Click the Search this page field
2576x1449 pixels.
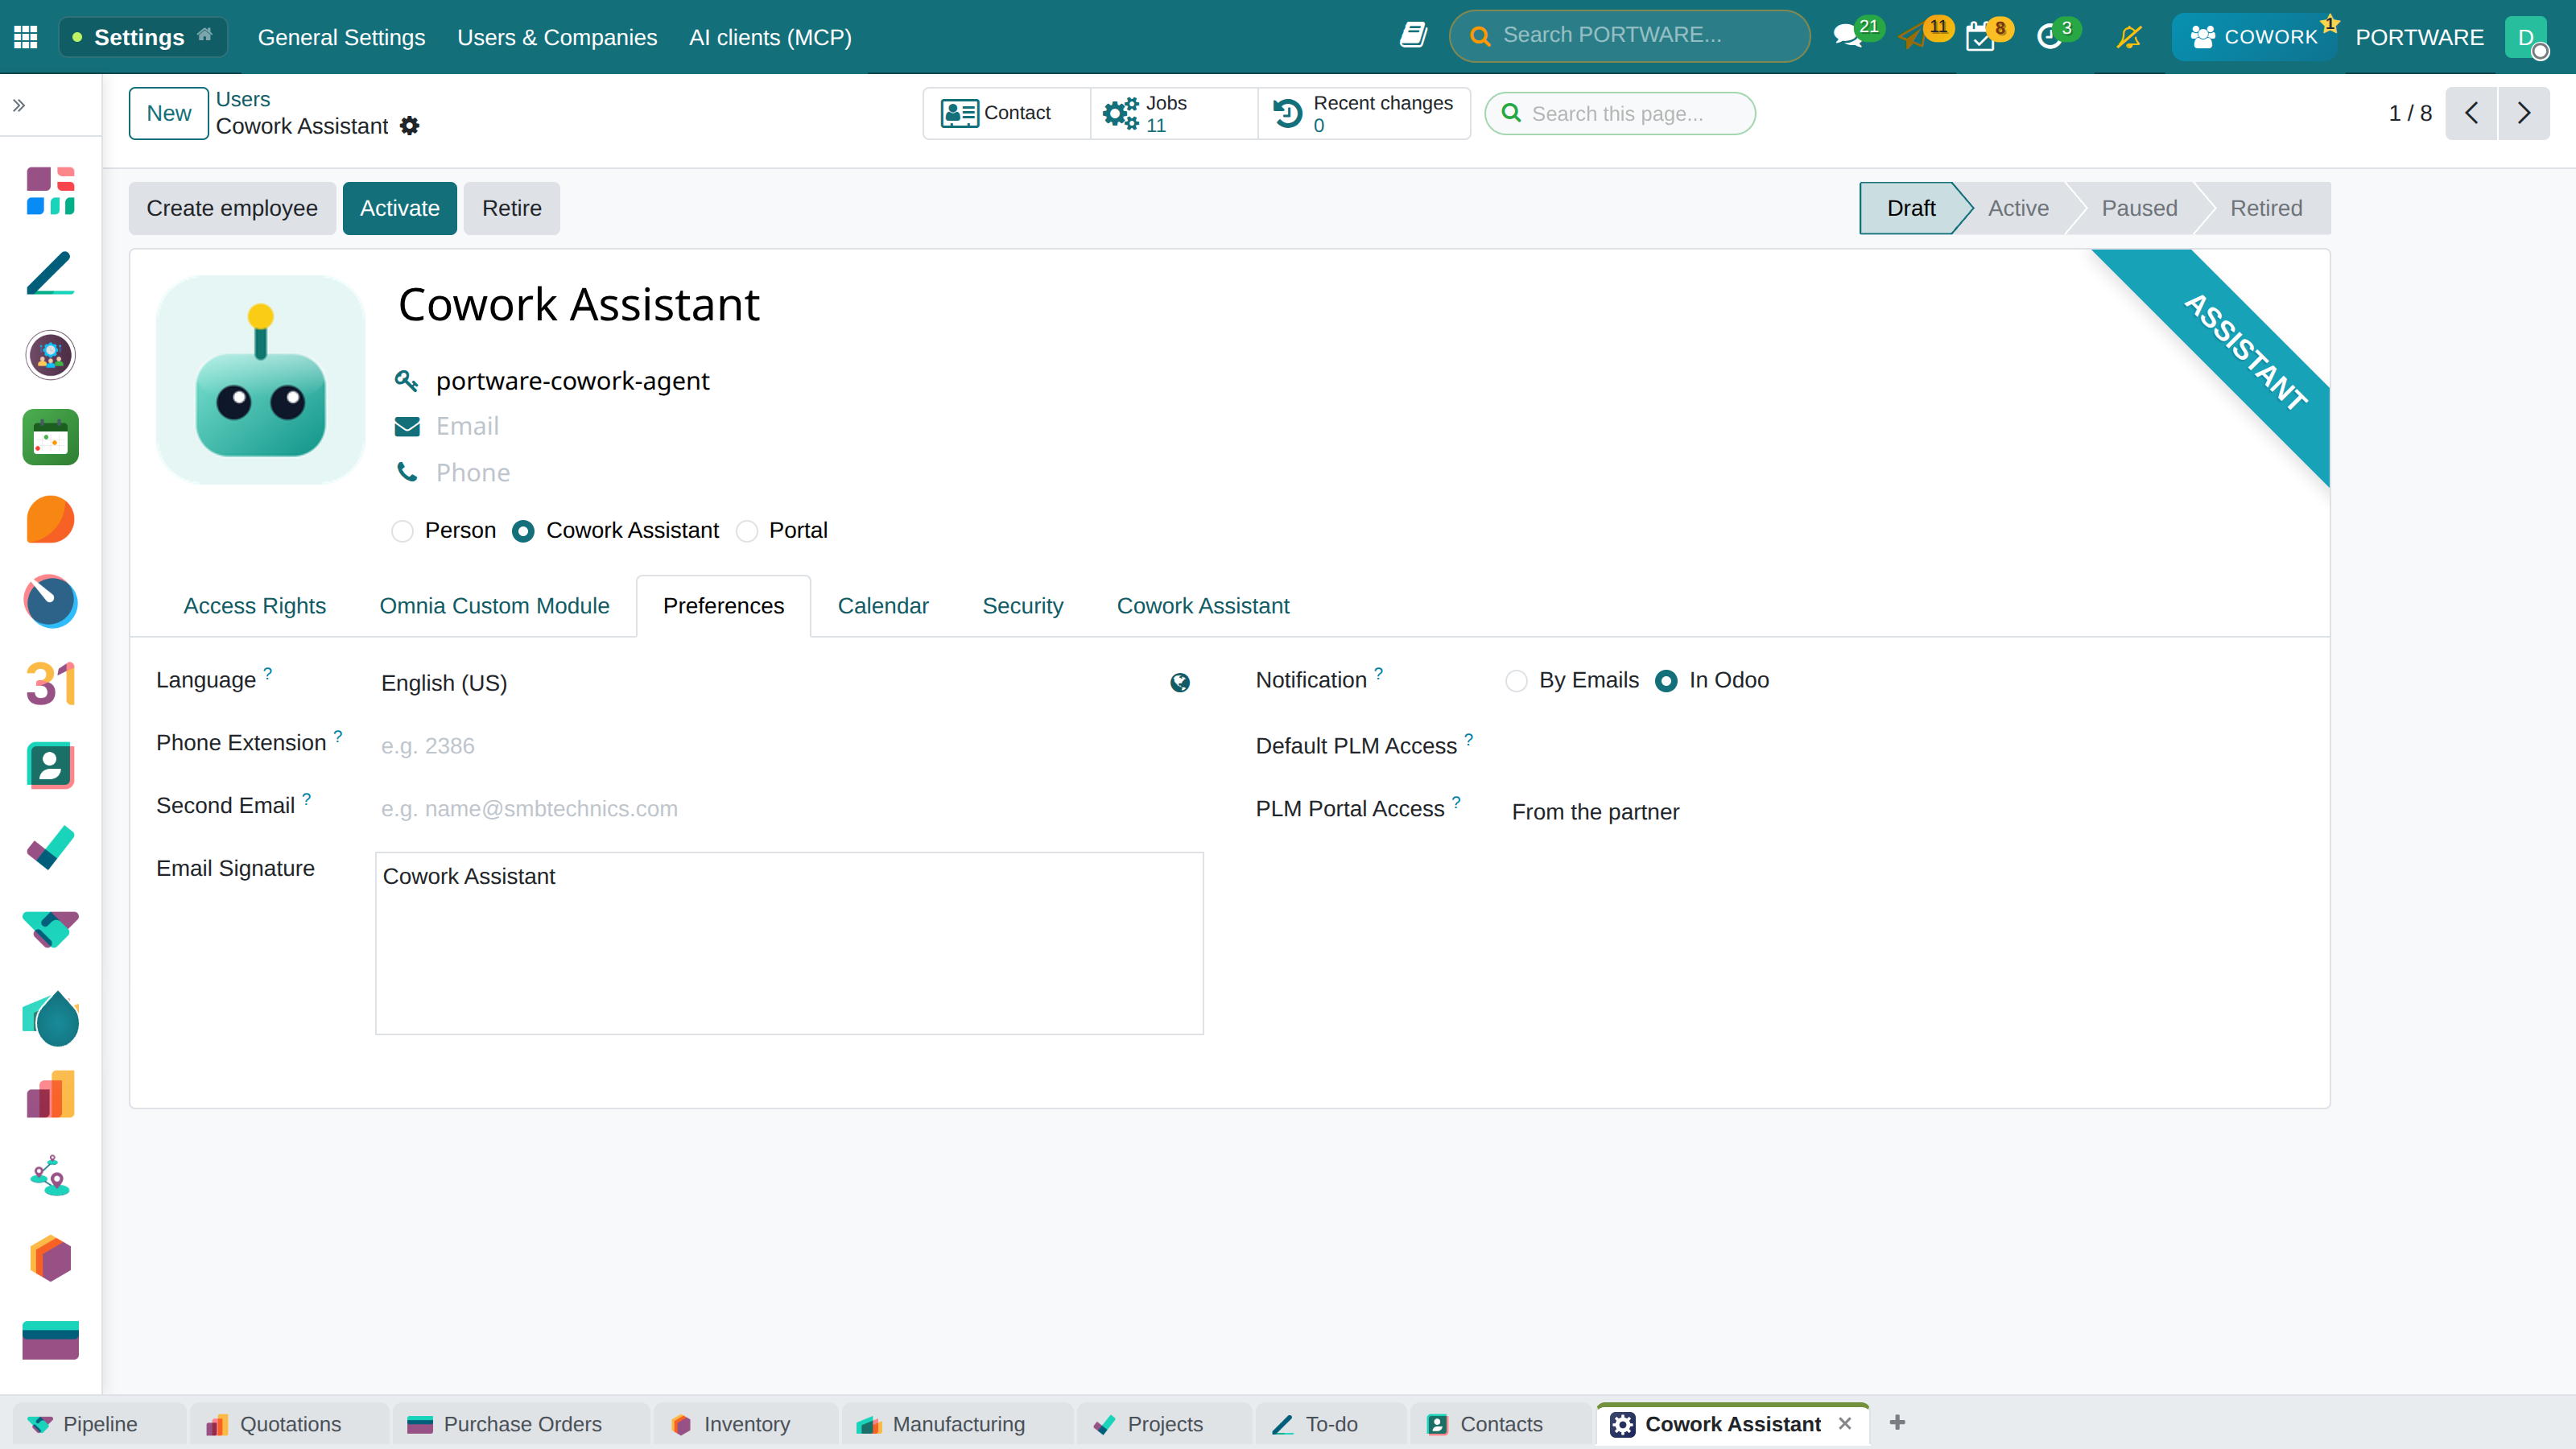coord(1620,113)
